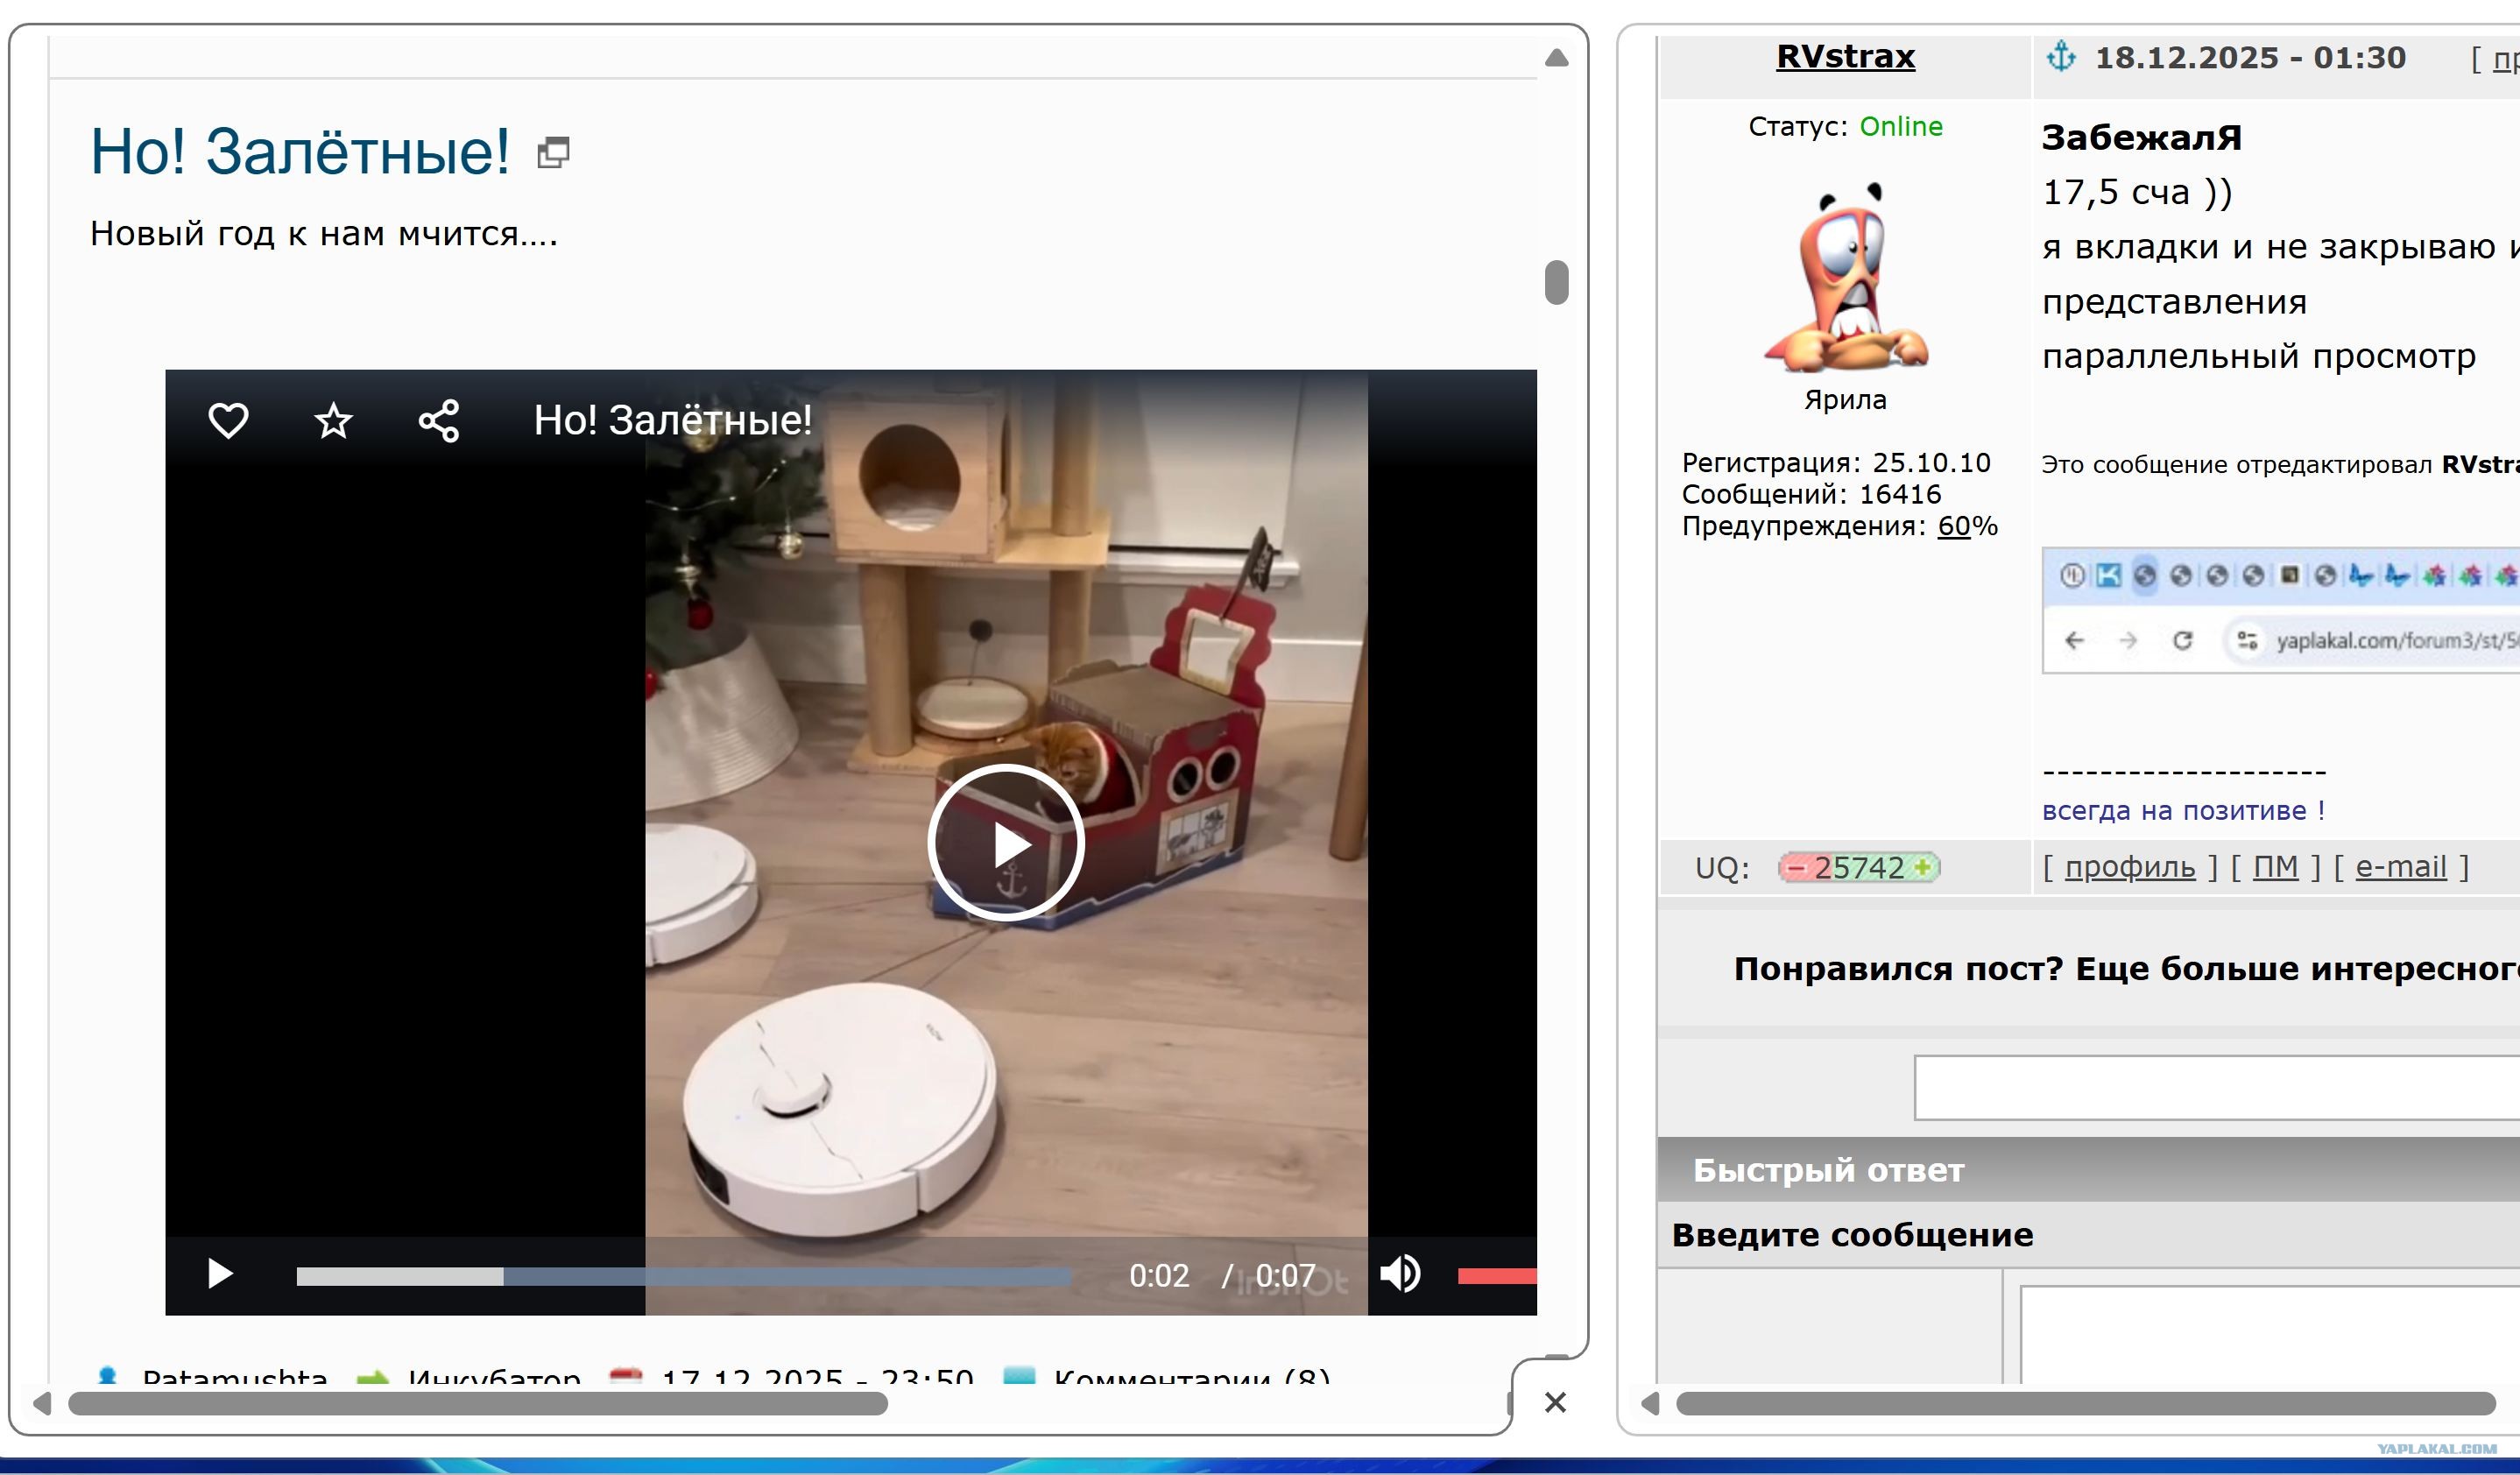Click the "Быстрый ответ" header
Screen dimensions: 2520x1475
coord(1828,1169)
